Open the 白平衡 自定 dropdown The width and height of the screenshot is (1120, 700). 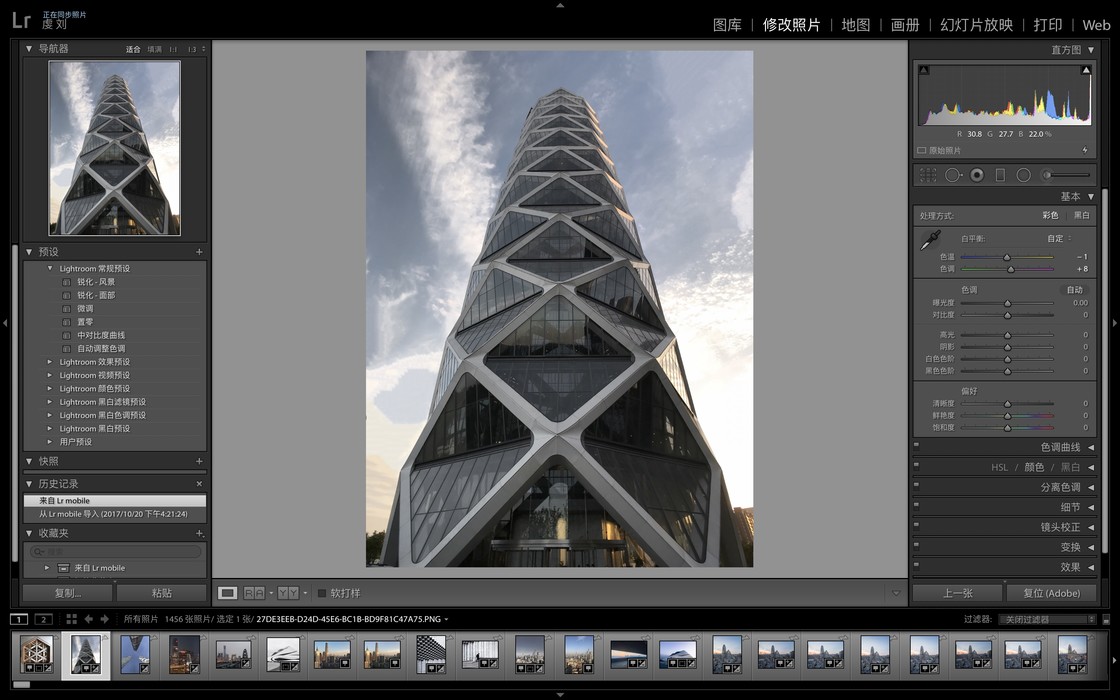(1059, 239)
